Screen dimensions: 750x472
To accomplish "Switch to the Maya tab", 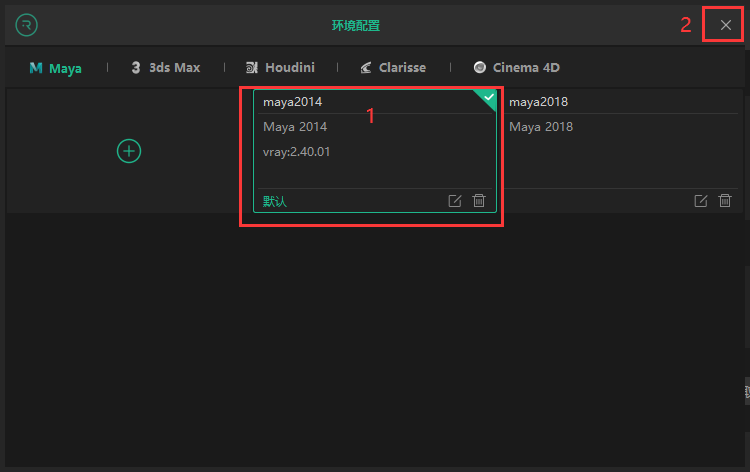I will (x=56, y=68).
